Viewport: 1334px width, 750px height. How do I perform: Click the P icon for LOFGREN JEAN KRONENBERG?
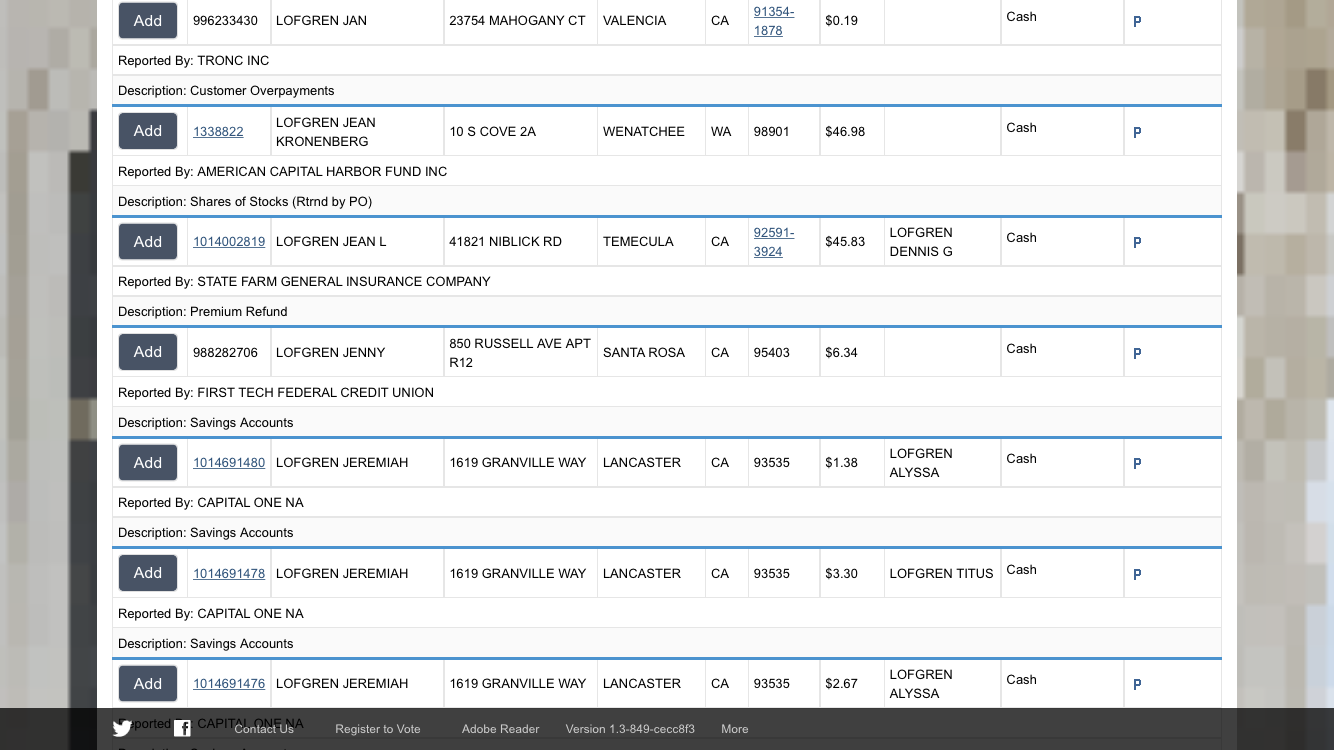[1137, 132]
